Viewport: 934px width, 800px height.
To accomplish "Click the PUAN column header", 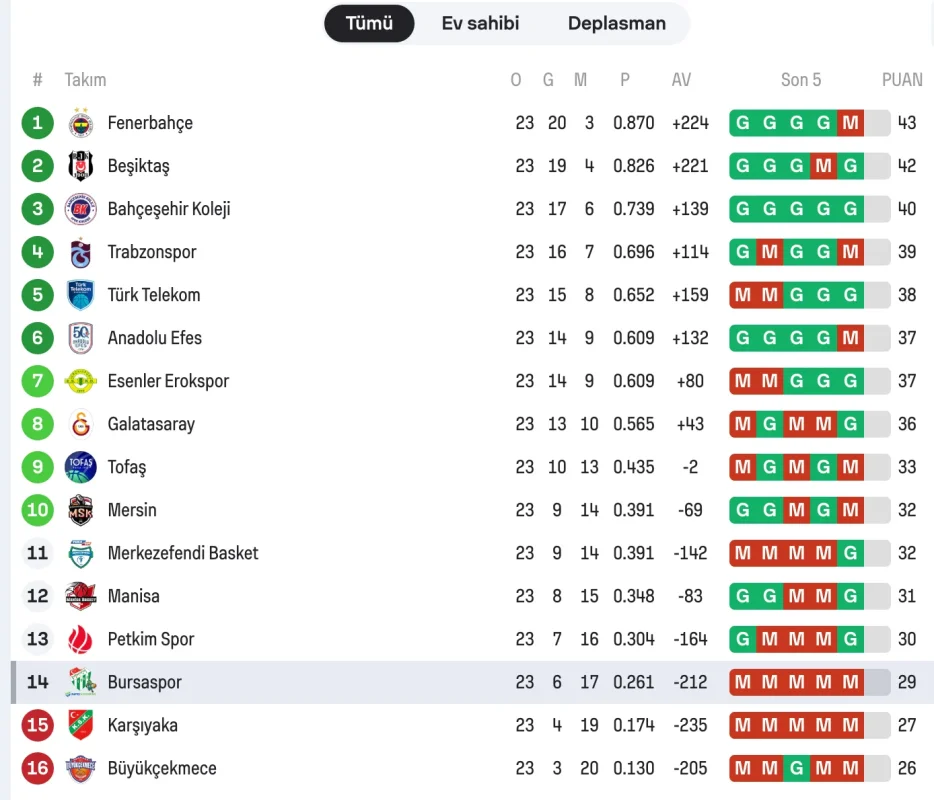I will click(902, 80).
